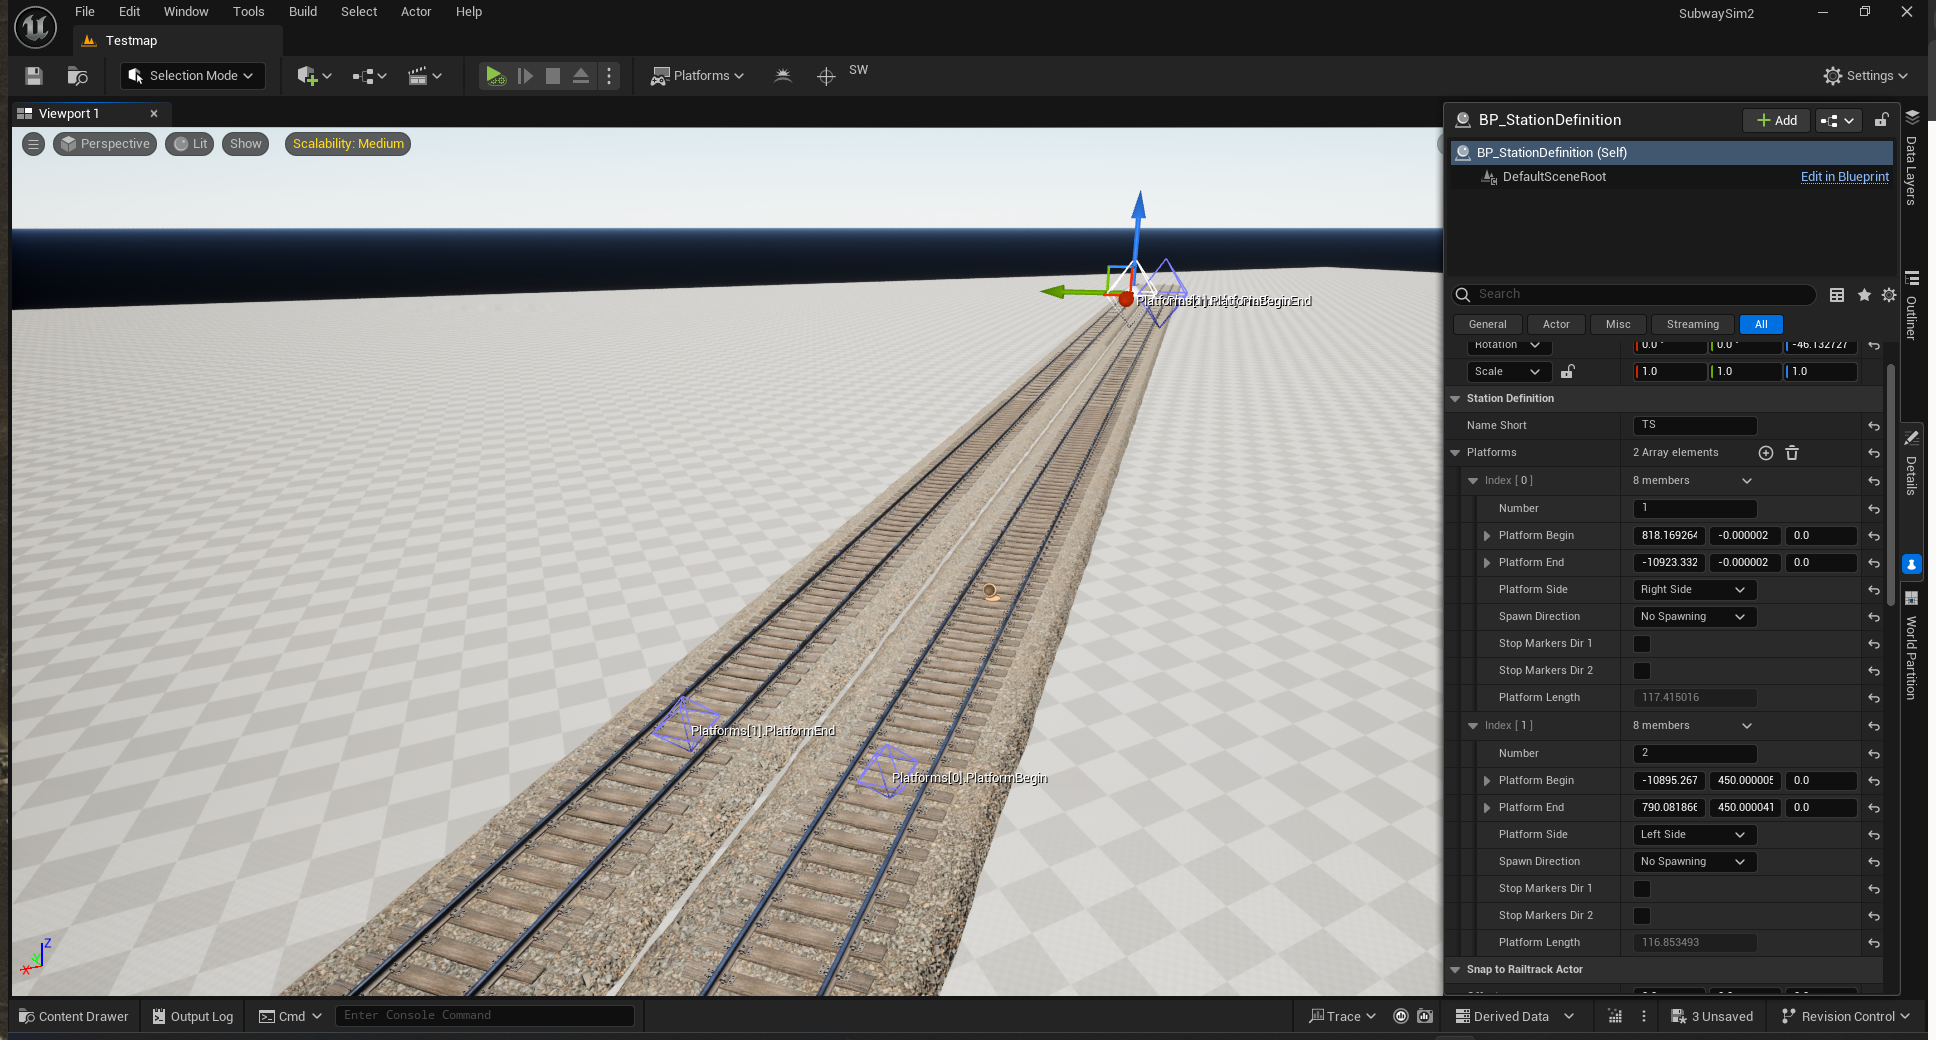The height and width of the screenshot is (1040, 1936).
Task: Click the Edit in Blueprint link
Action: 1844,177
